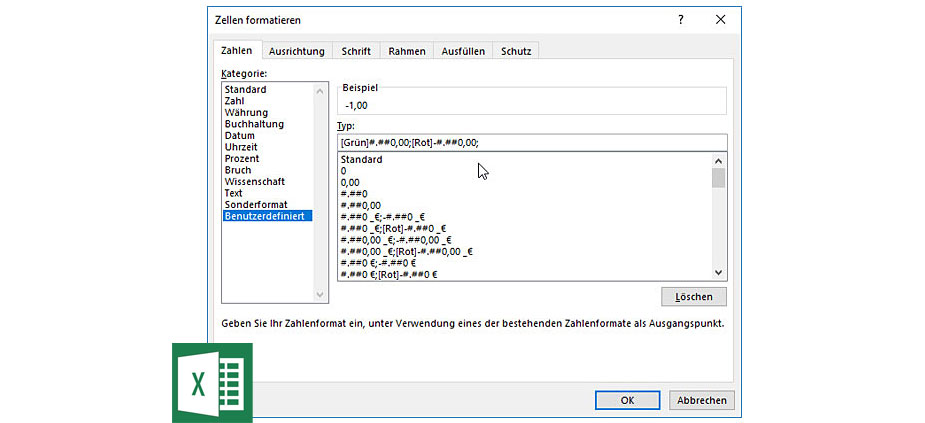Click the help question mark icon
The width and height of the screenshot is (925, 423).
click(681, 19)
